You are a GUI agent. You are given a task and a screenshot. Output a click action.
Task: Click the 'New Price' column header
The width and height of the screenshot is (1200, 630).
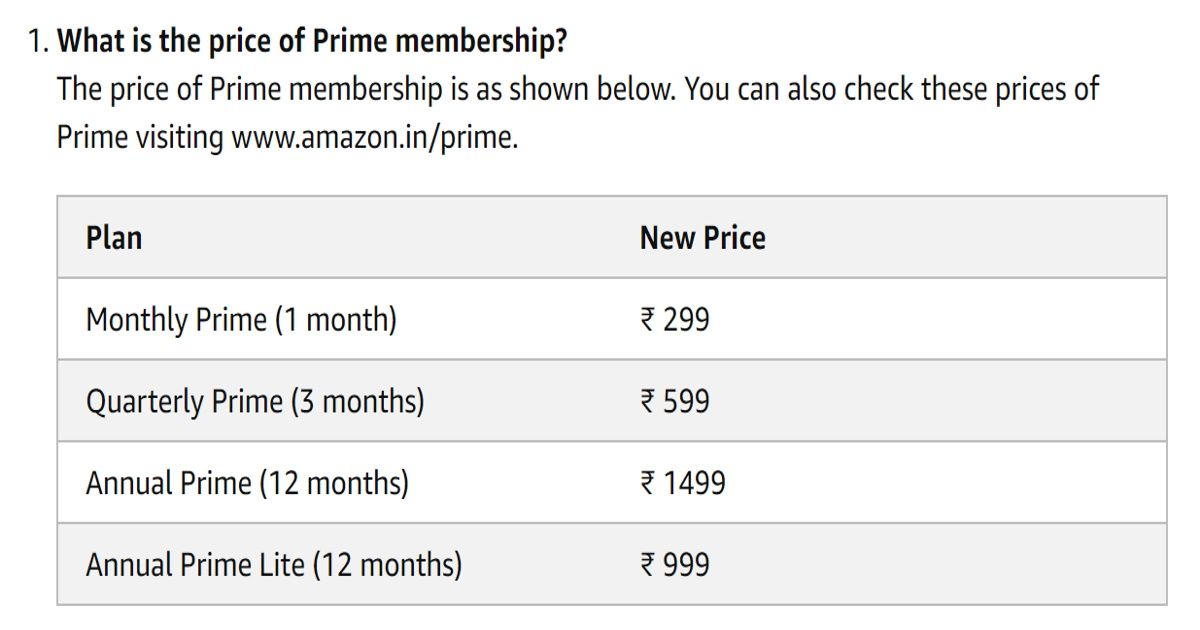(x=703, y=238)
